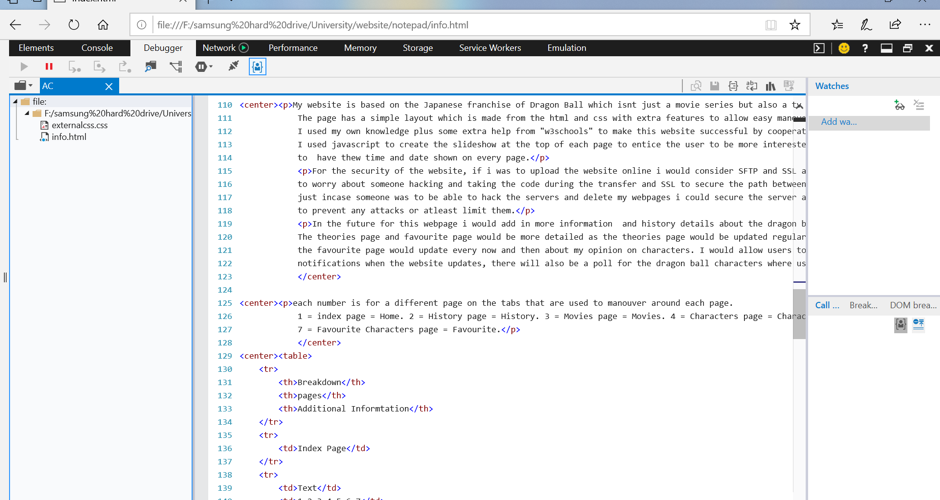The height and width of the screenshot is (500, 940).
Task: Click the Add to favorites star
Action: point(795,25)
